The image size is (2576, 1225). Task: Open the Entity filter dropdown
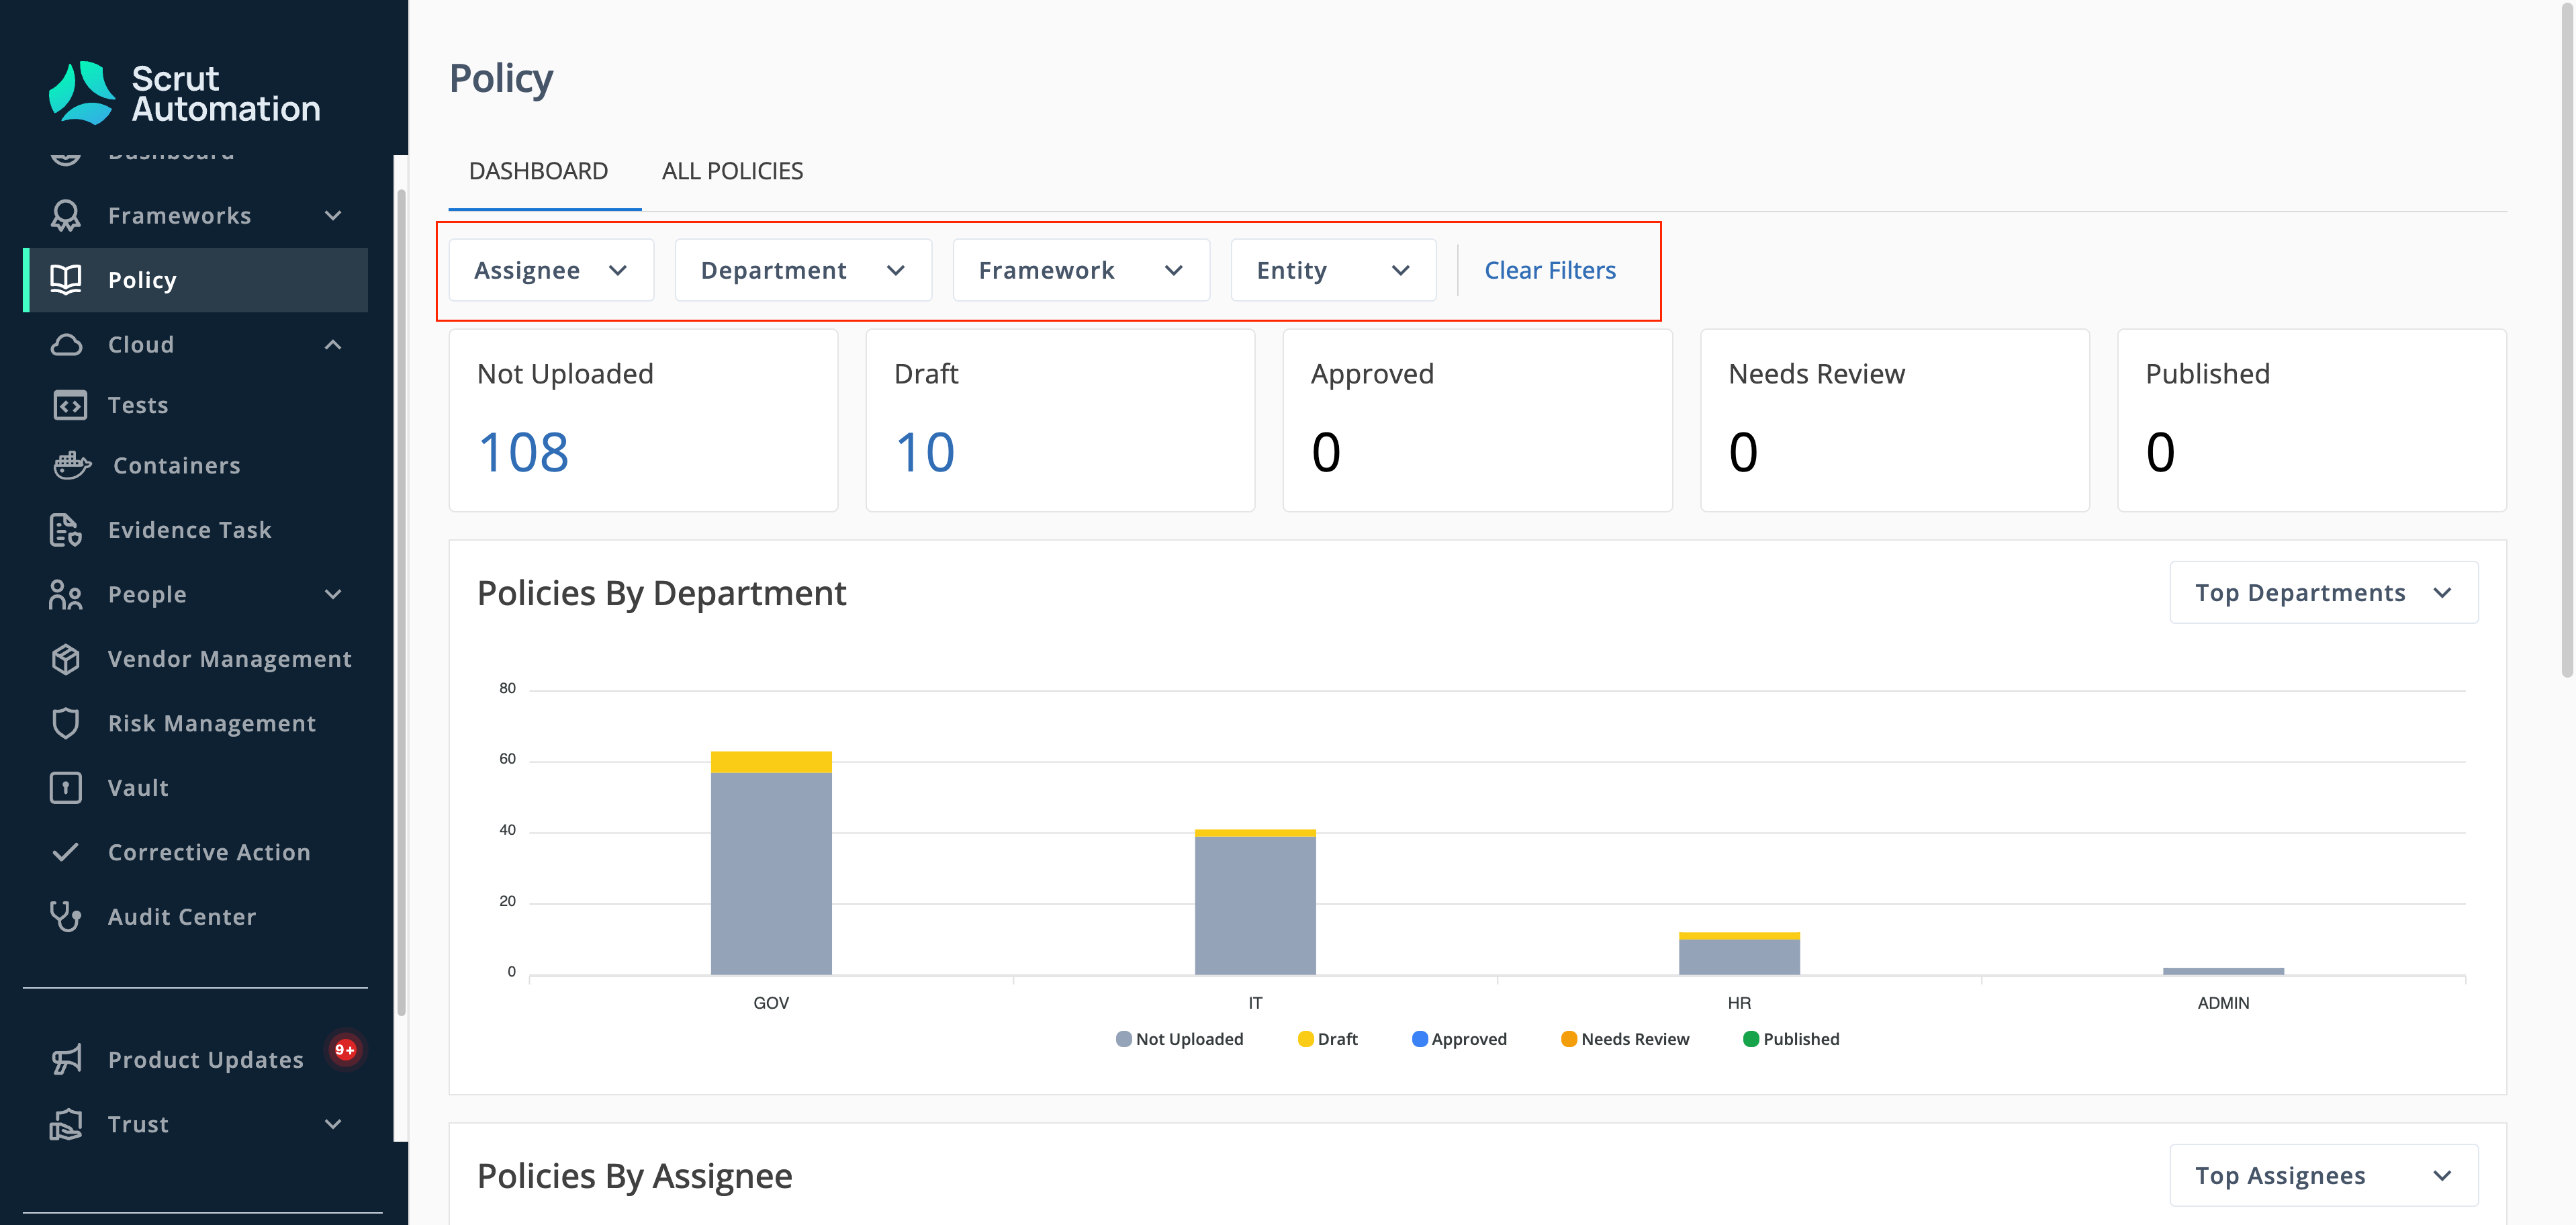tap(1333, 270)
